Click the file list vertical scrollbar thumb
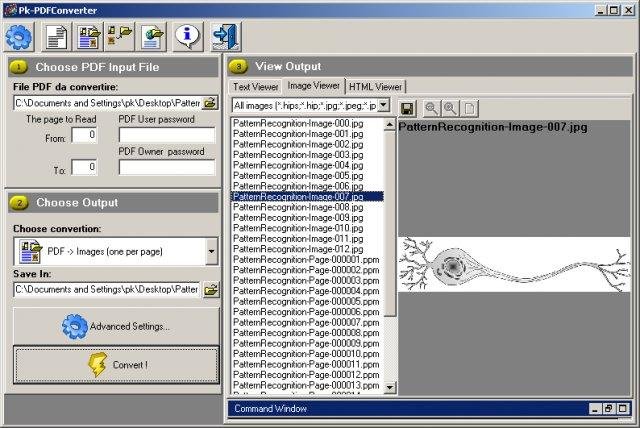The image size is (640, 428). 390,223
